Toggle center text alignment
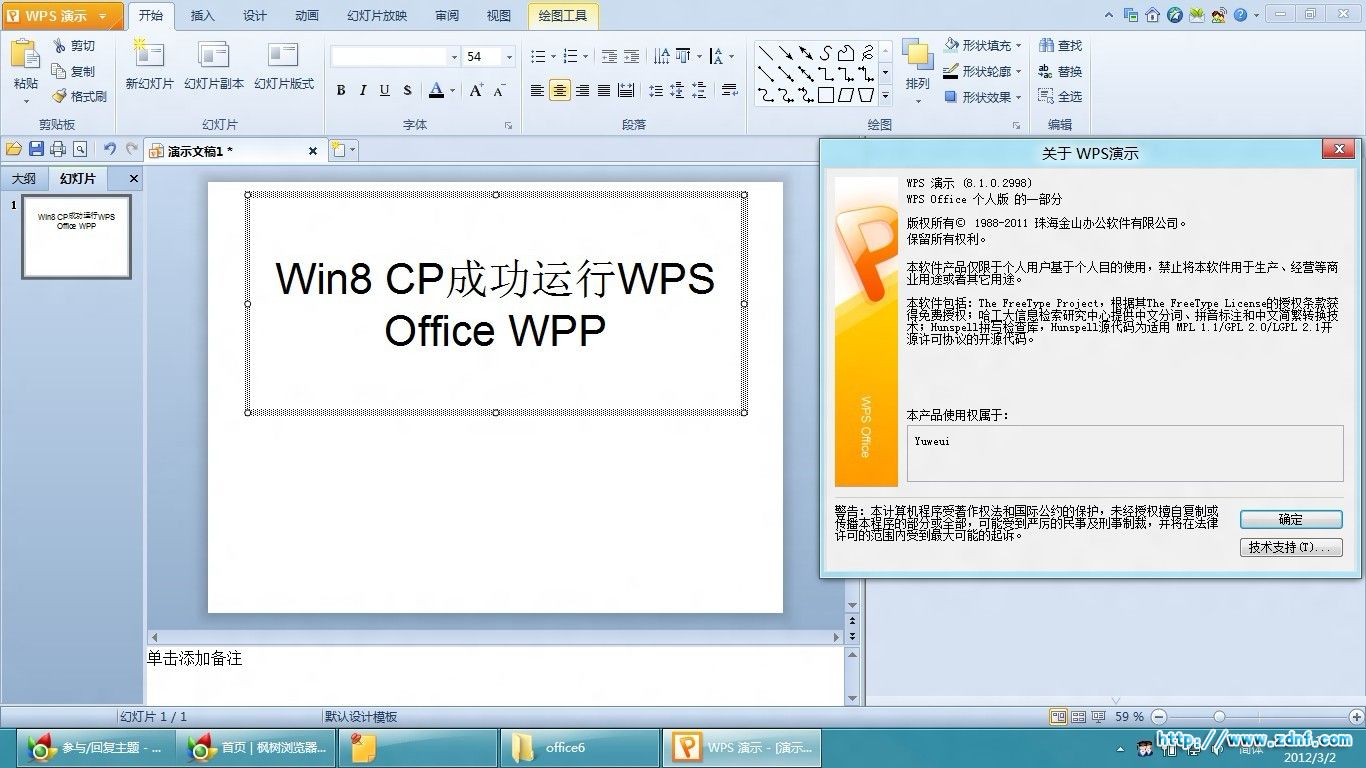The height and width of the screenshot is (768, 1366). coord(560,91)
